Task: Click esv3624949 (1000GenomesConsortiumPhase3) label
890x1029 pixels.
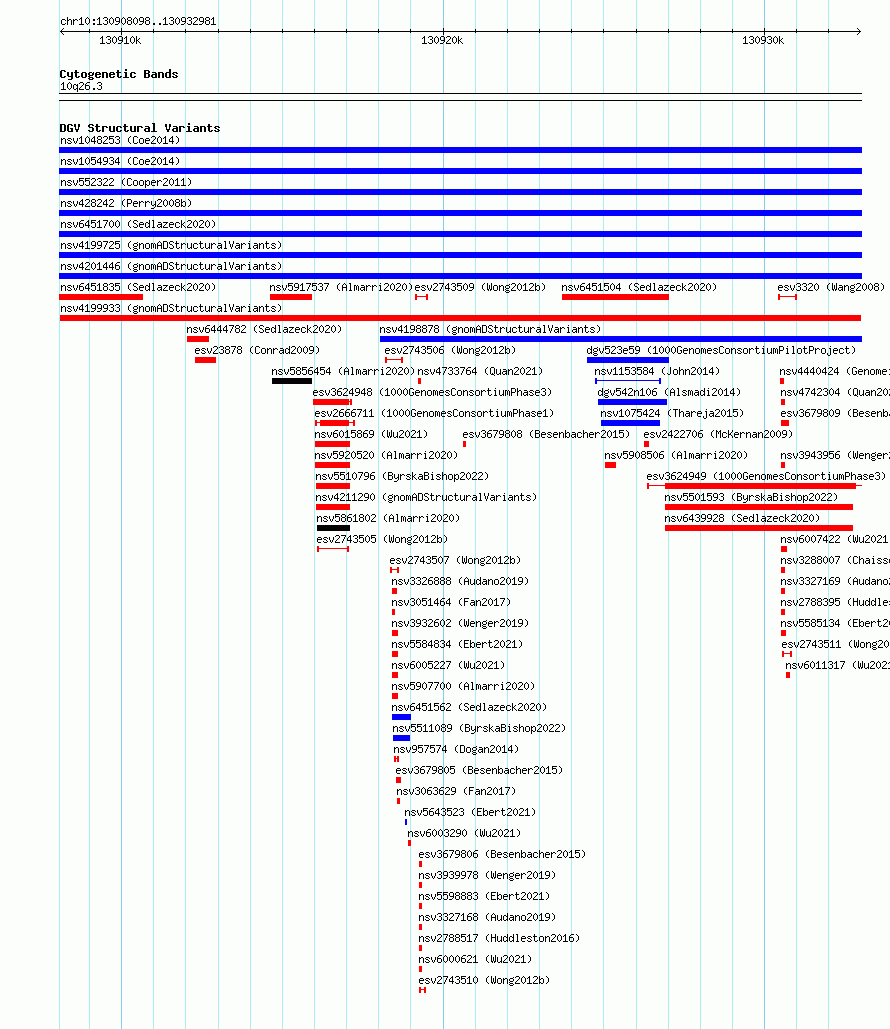Action: click(766, 476)
